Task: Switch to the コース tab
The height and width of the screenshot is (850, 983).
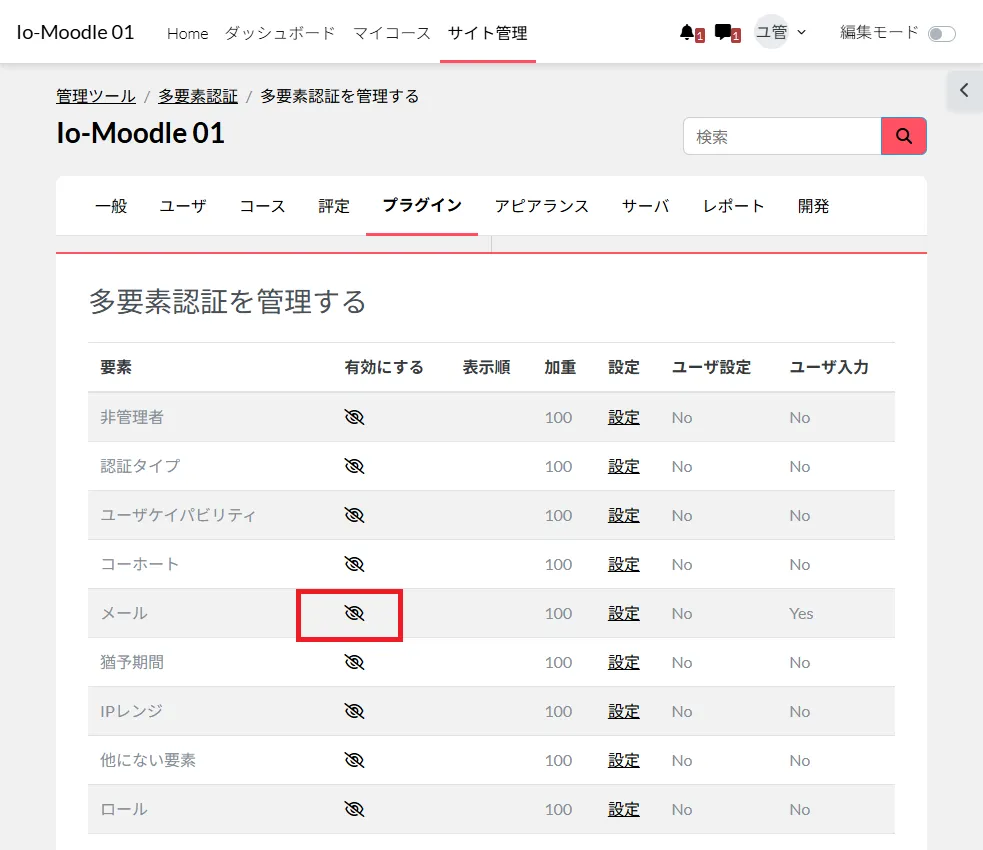Action: point(263,206)
